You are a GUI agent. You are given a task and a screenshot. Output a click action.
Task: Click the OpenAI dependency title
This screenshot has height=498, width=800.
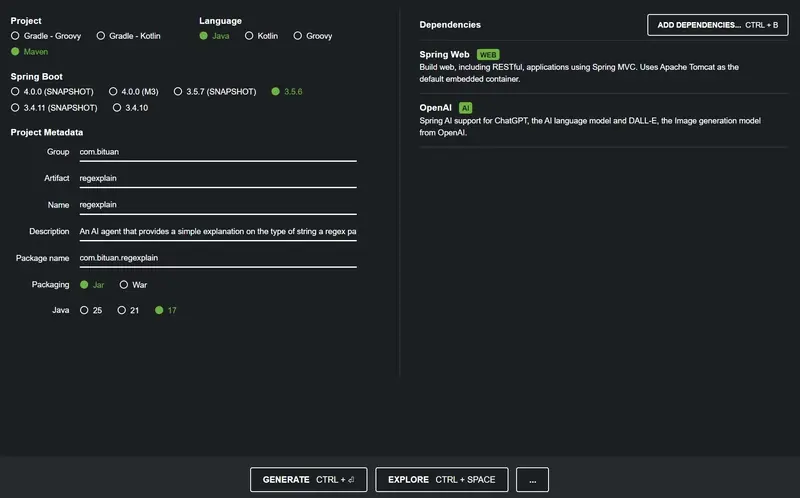[435, 108]
